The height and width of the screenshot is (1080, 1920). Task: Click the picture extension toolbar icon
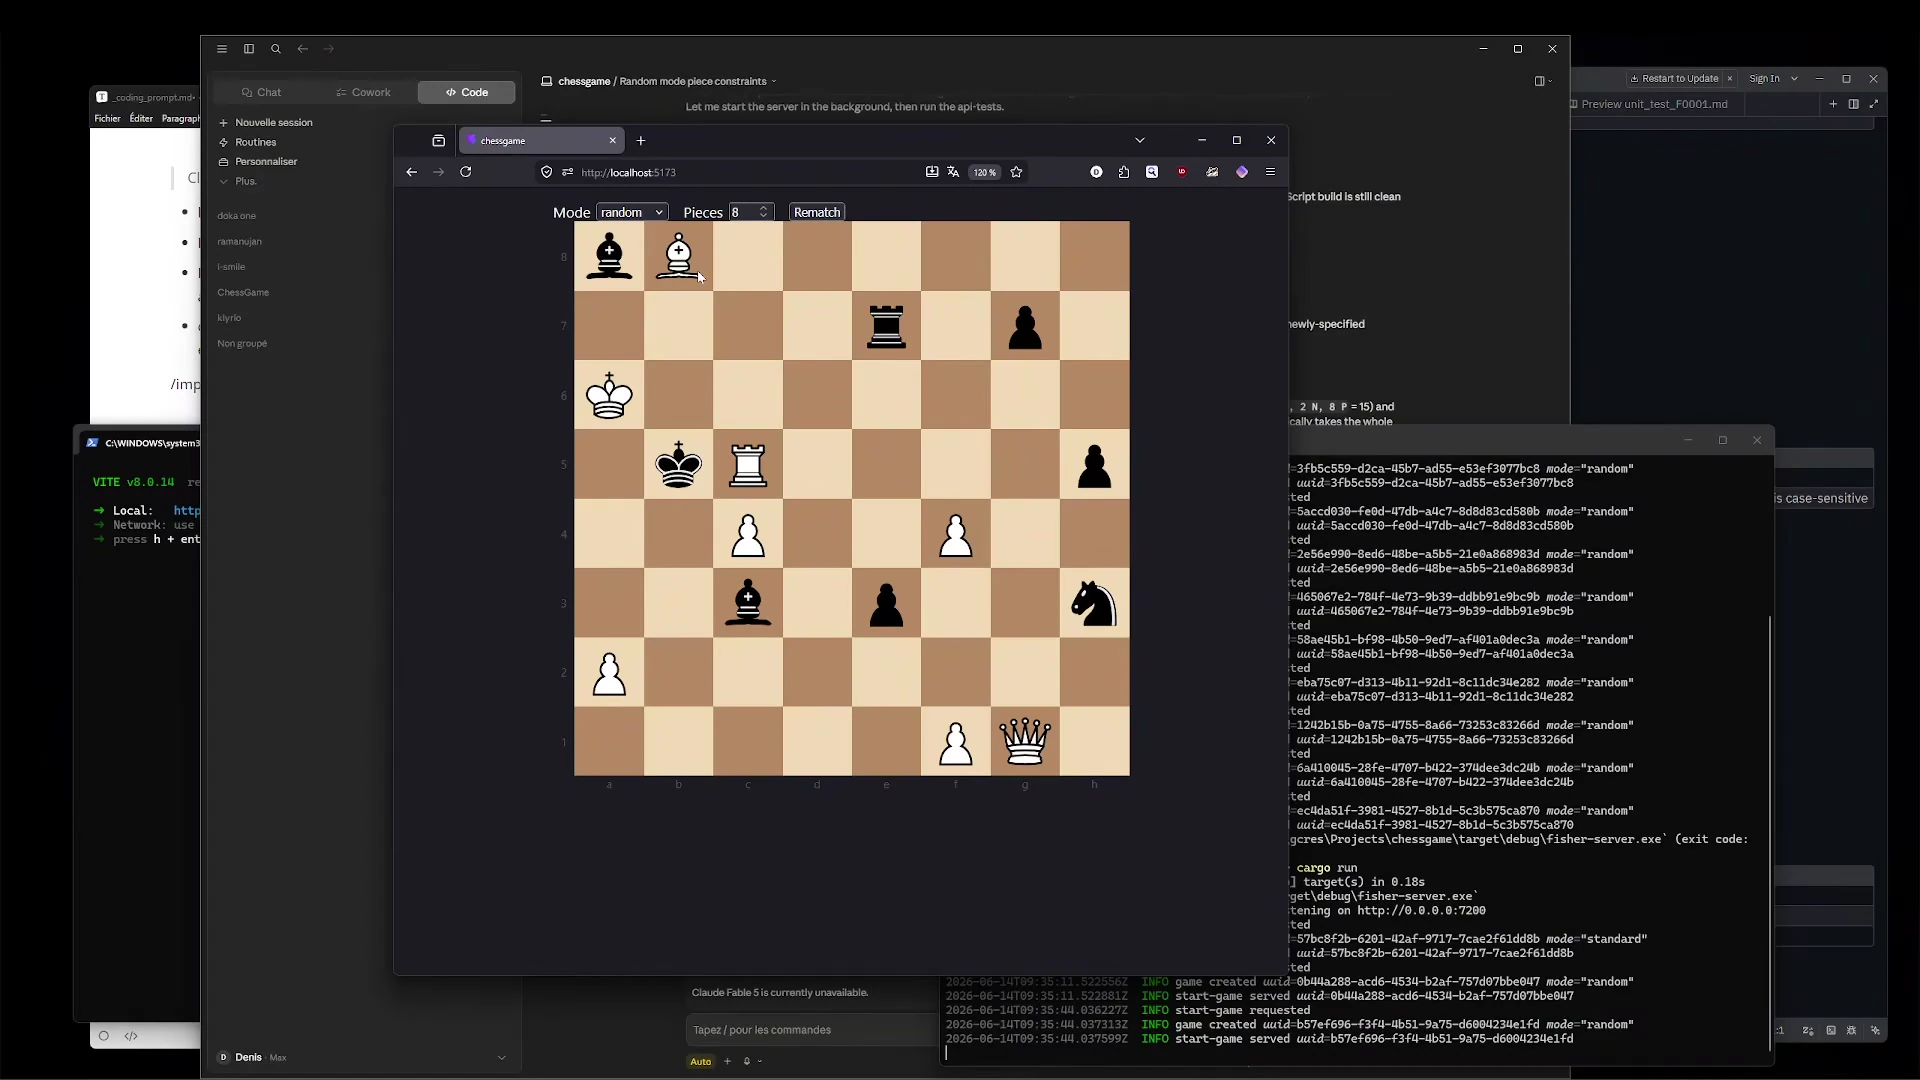(1212, 172)
